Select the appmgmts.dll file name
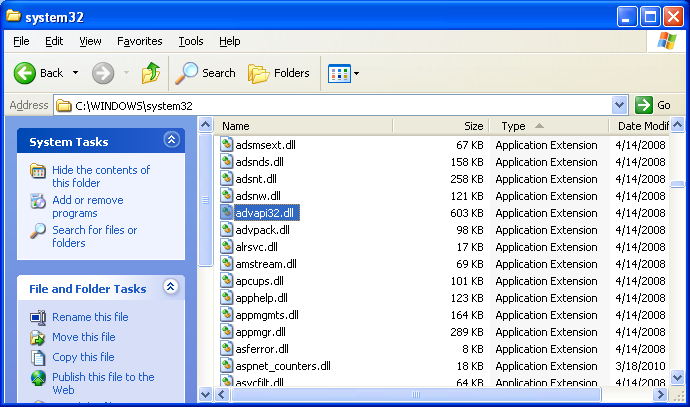The width and height of the screenshot is (690, 407). [267, 315]
